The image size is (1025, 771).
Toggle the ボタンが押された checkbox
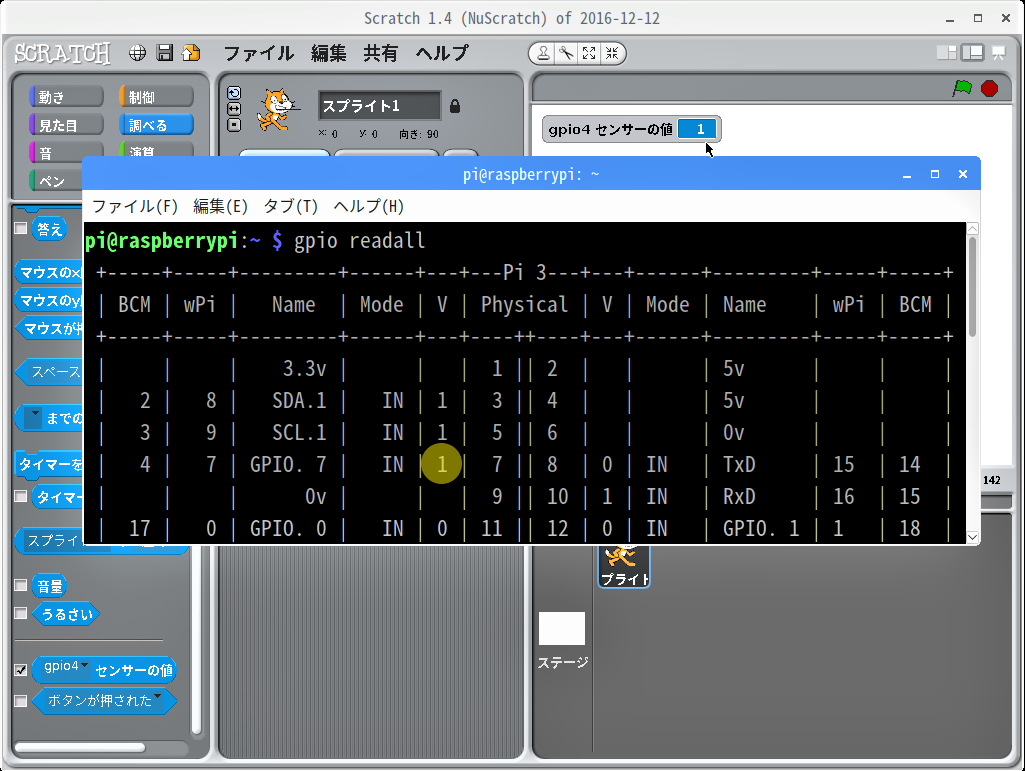21,700
